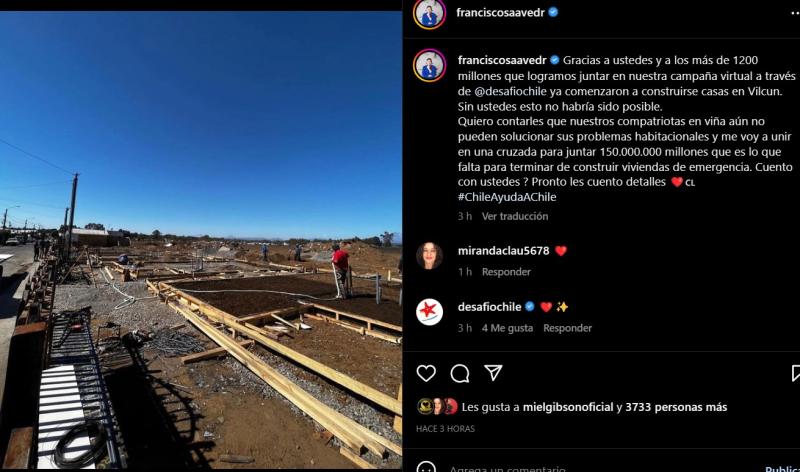This screenshot has width=800, height=472.
Task: Click the construction site photo
Action: click(x=201, y=240)
